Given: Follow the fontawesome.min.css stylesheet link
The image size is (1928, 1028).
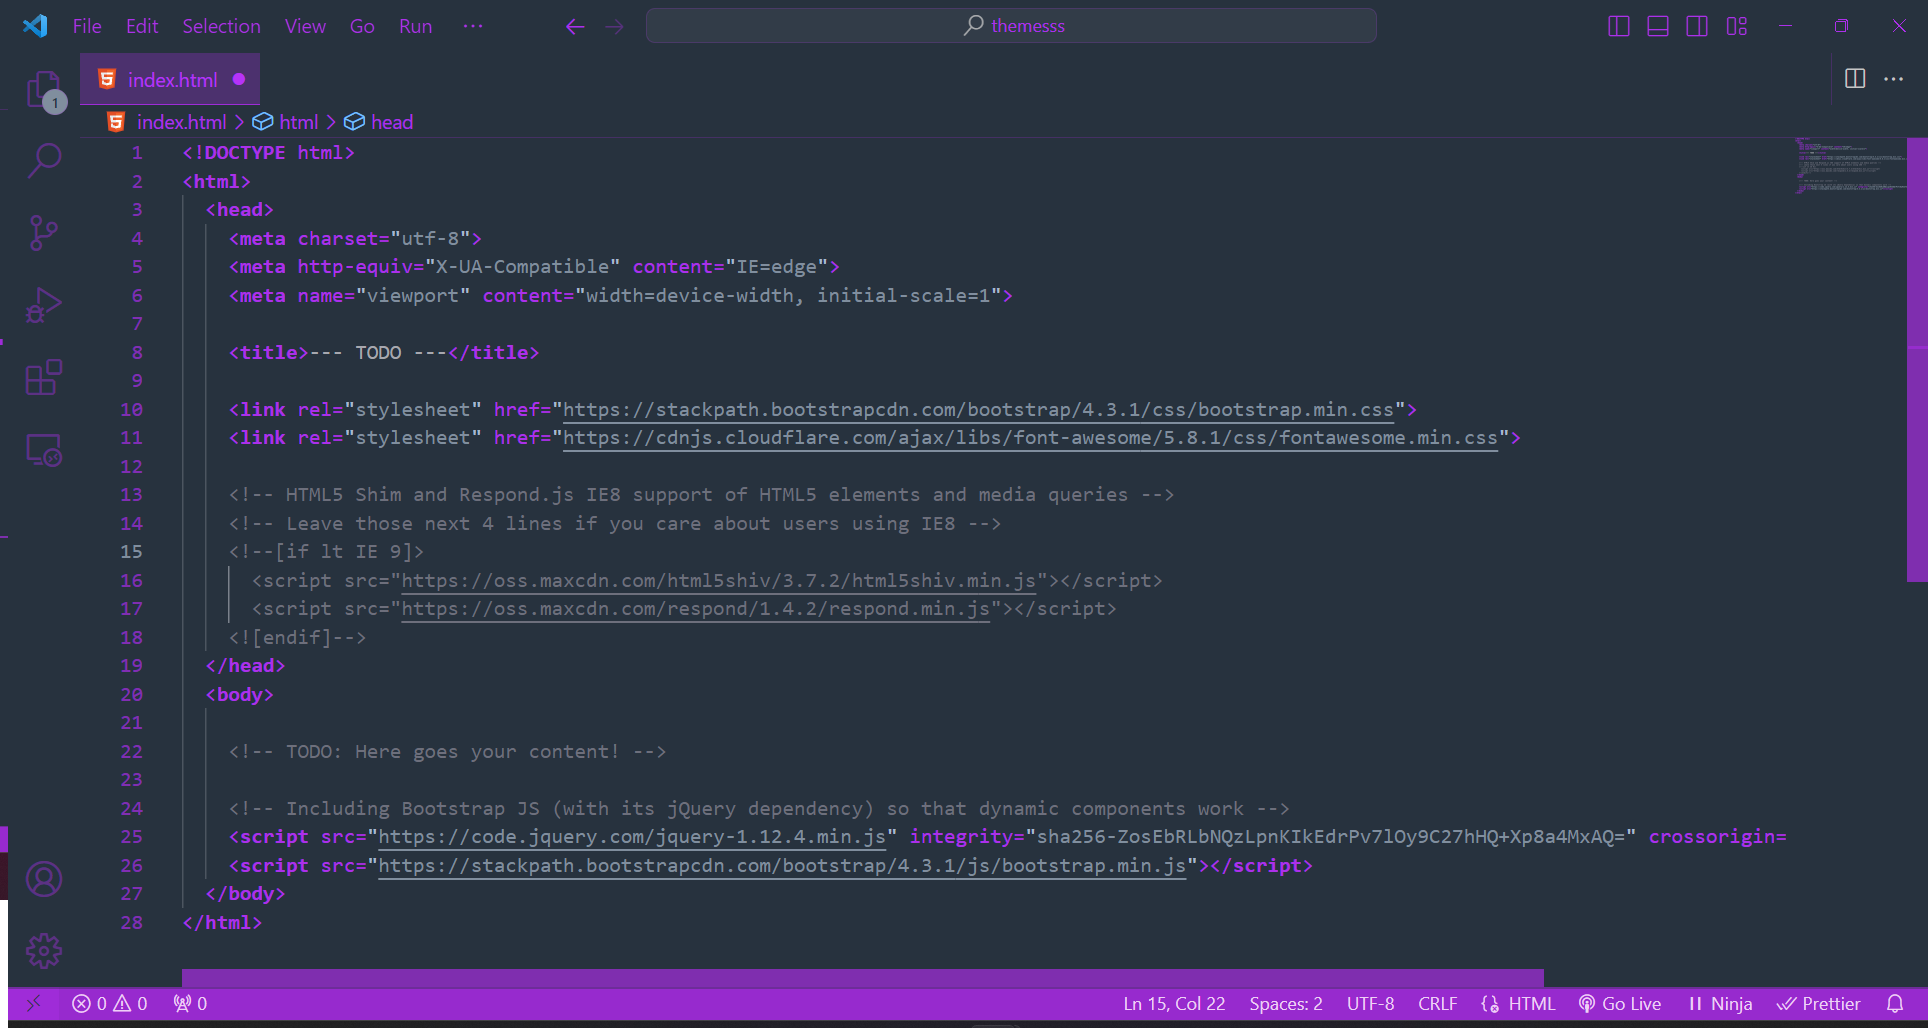Looking at the screenshot, I should click(x=1030, y=438).
